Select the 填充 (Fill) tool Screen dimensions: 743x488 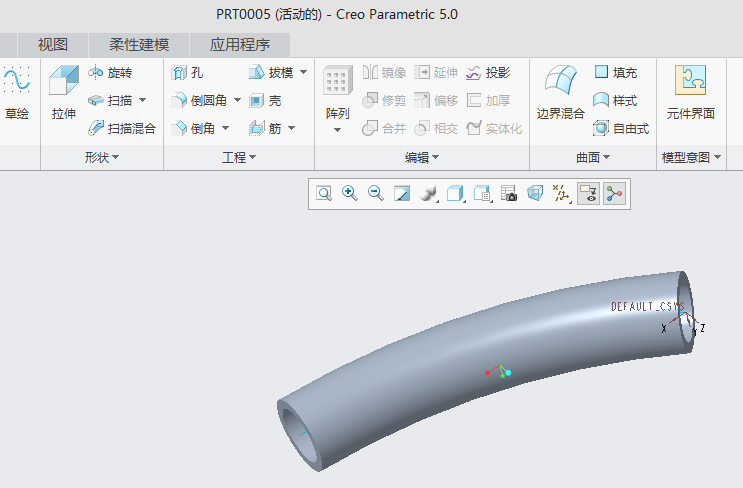[615, 72]
